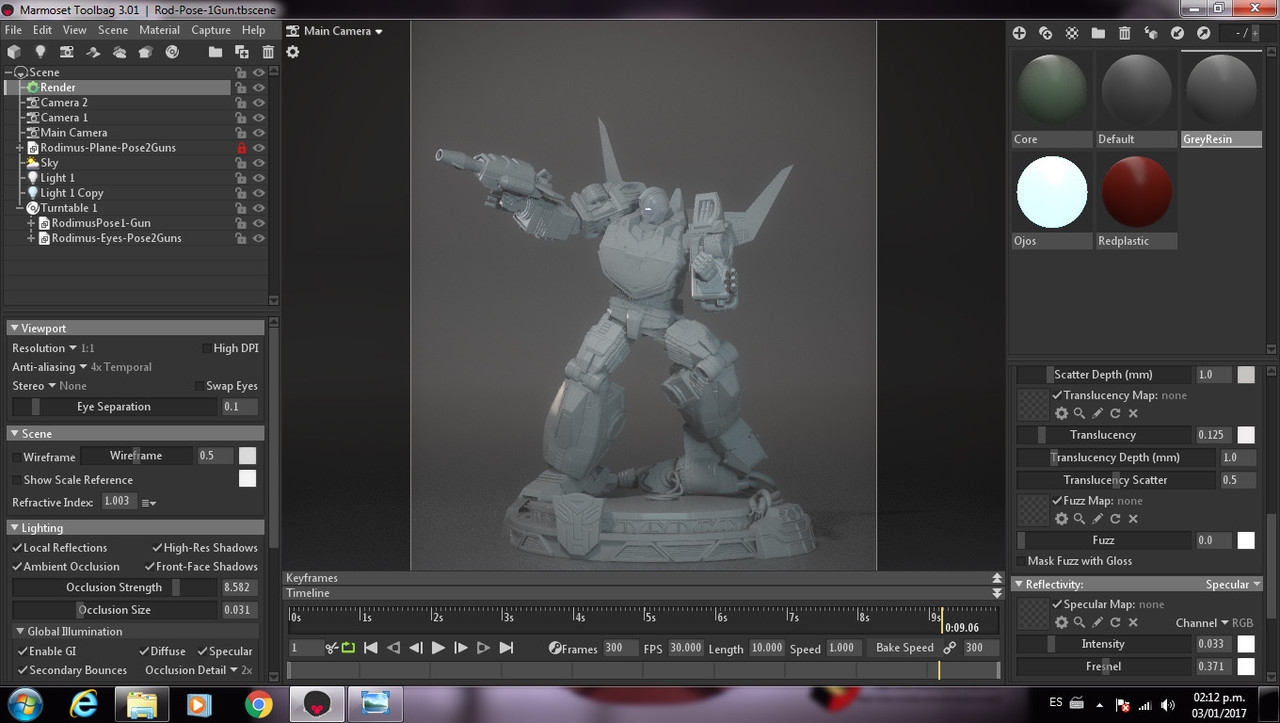Screen dimensions: 1280x723
Task: Add shadow catcher object icon
Action: click(x=93, y=52)
